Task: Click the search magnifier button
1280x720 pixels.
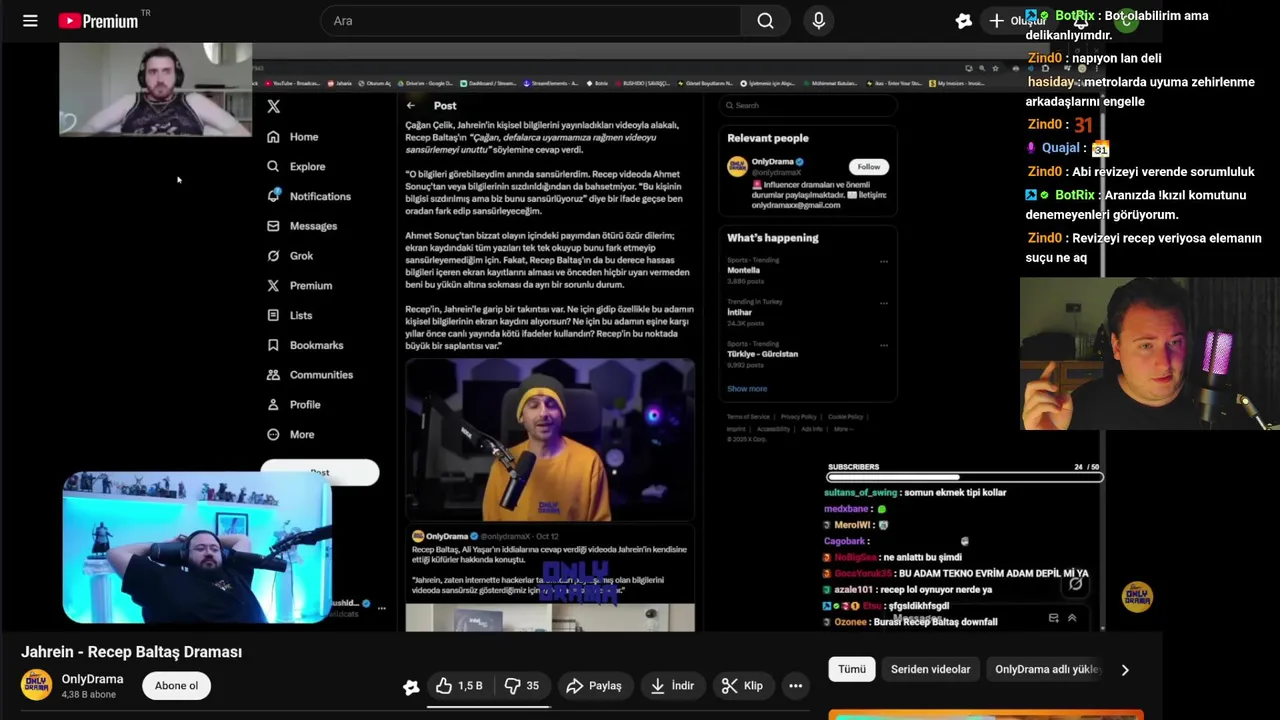Action: pos(765,21)
